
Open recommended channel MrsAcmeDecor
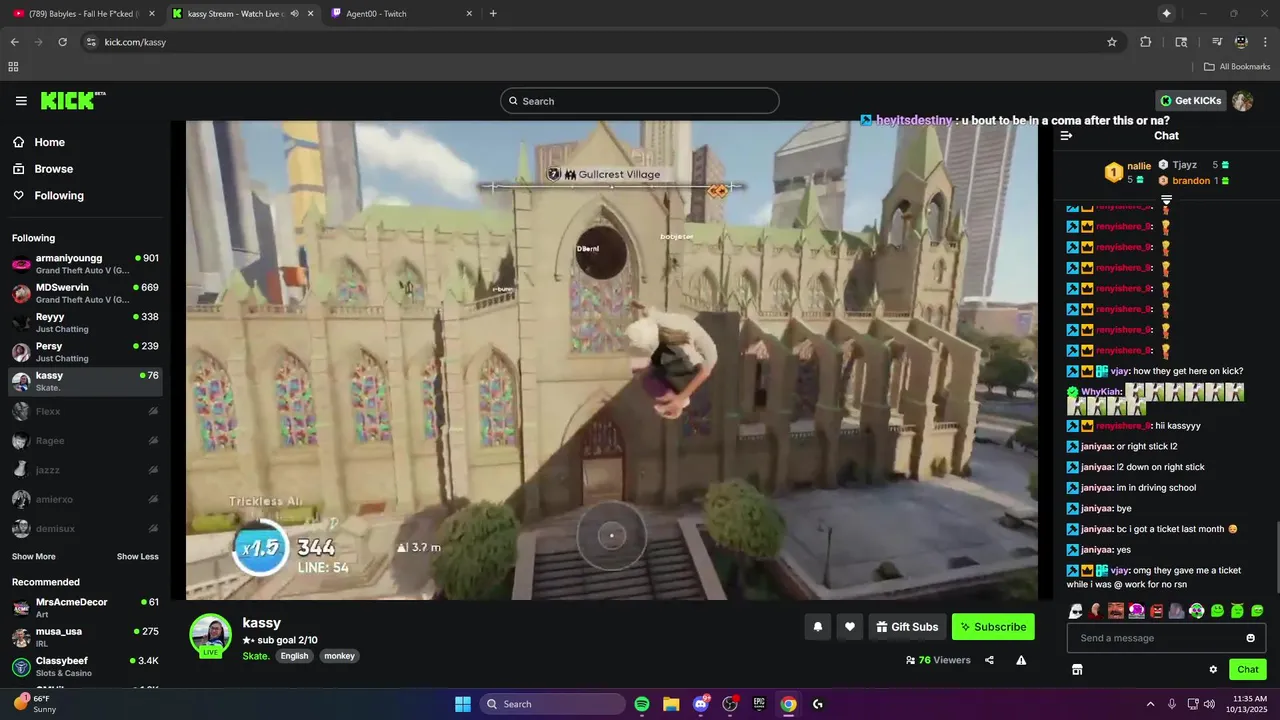pyautogui.click(x=85, y=608)
